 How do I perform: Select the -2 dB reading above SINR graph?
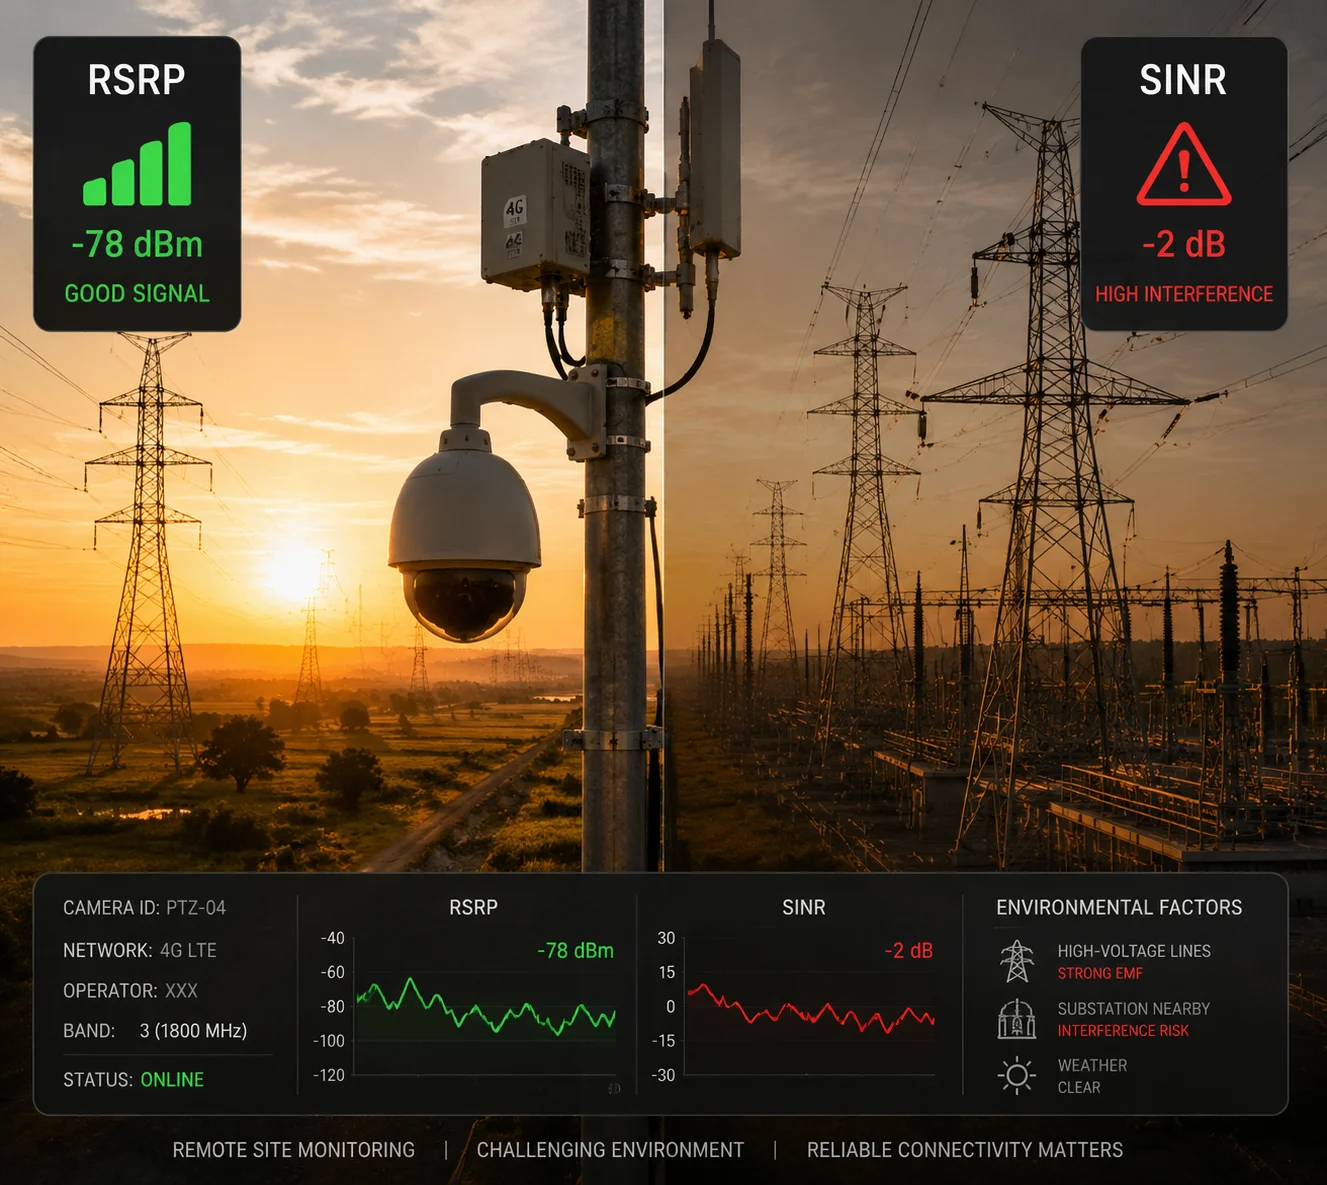coord(909,951)
